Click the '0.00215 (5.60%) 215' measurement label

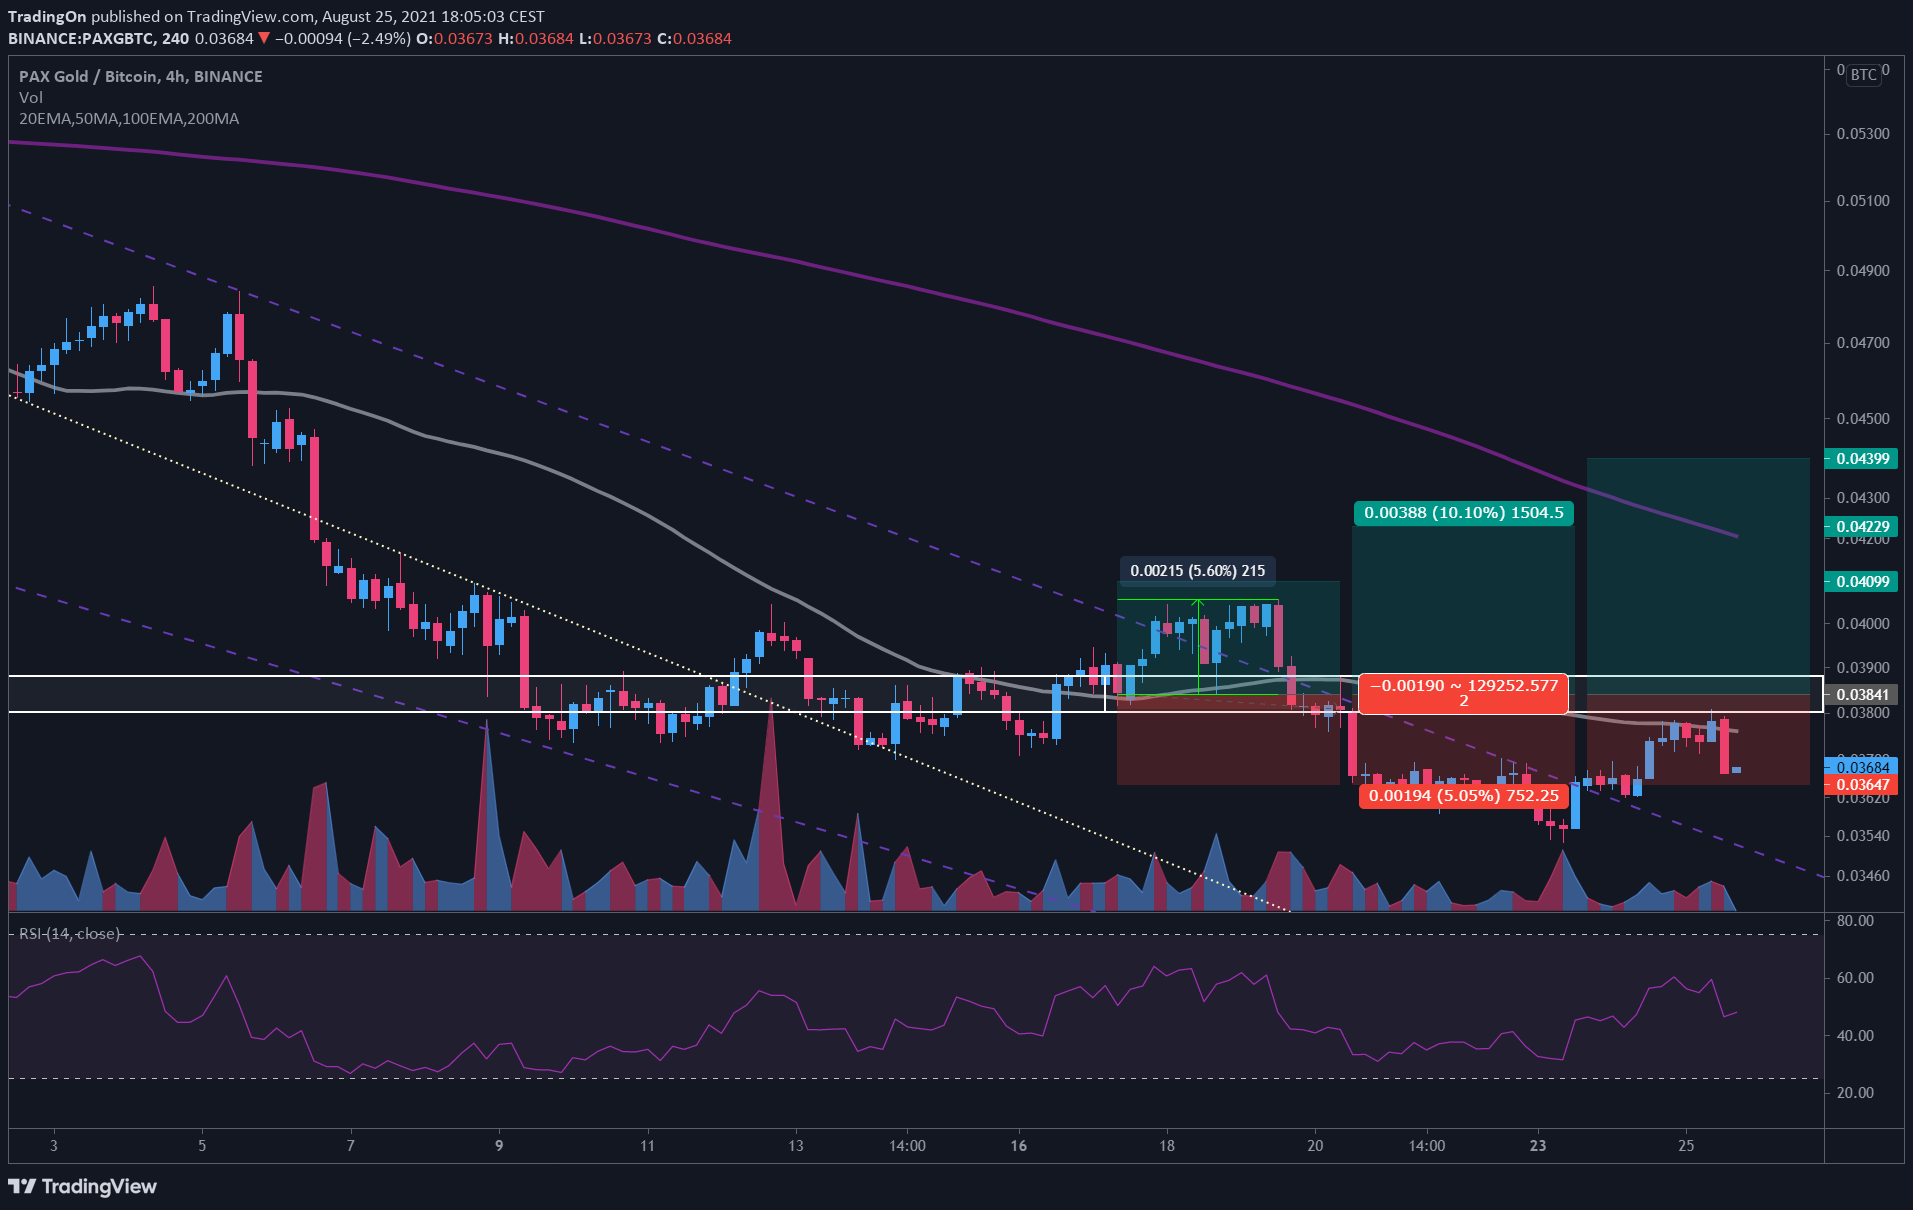(1197, 571)
